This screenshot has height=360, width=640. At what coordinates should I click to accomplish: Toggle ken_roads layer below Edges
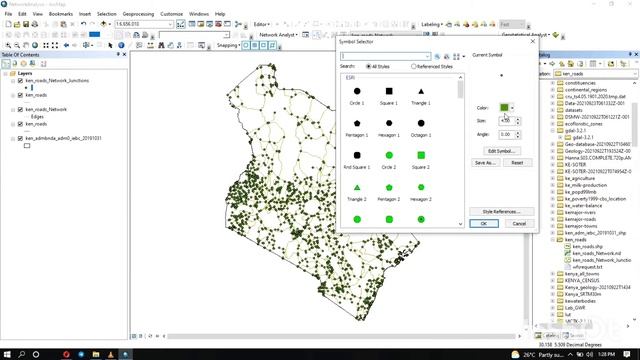coord(20,124)
